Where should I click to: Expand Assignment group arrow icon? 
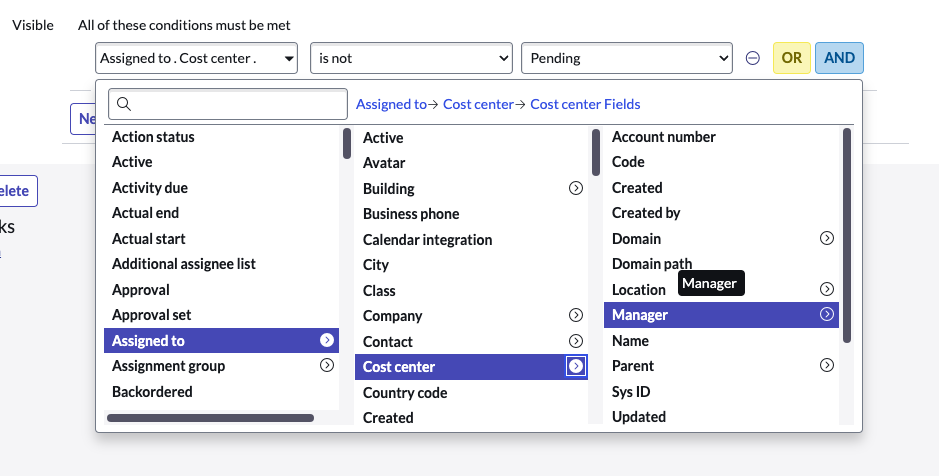tap(326, 366)
